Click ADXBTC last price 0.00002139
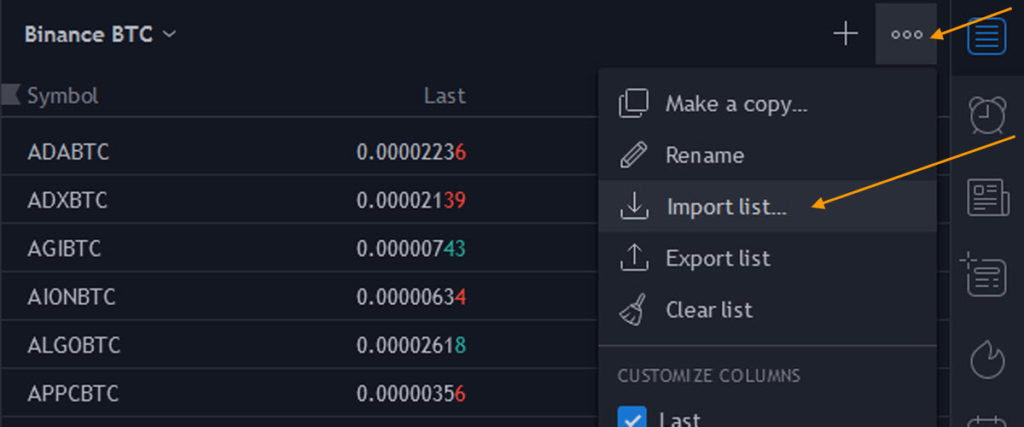1024x427 pixels. point(411,200)
